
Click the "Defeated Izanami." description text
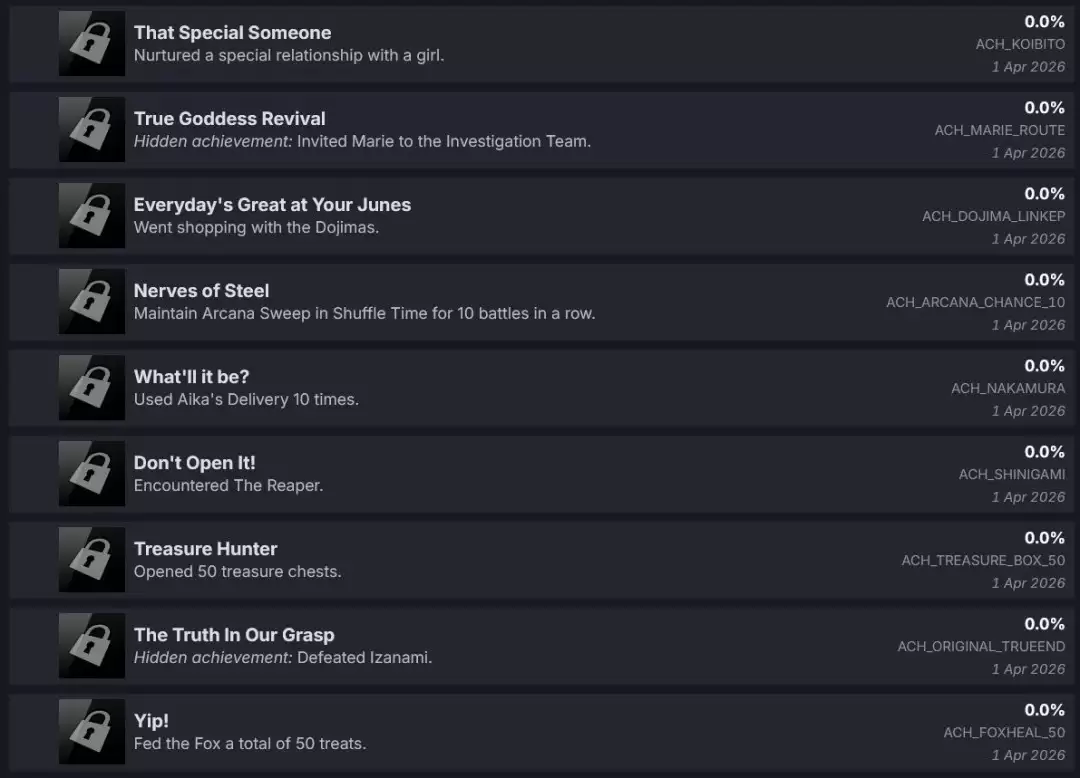[x=364, y=658]
